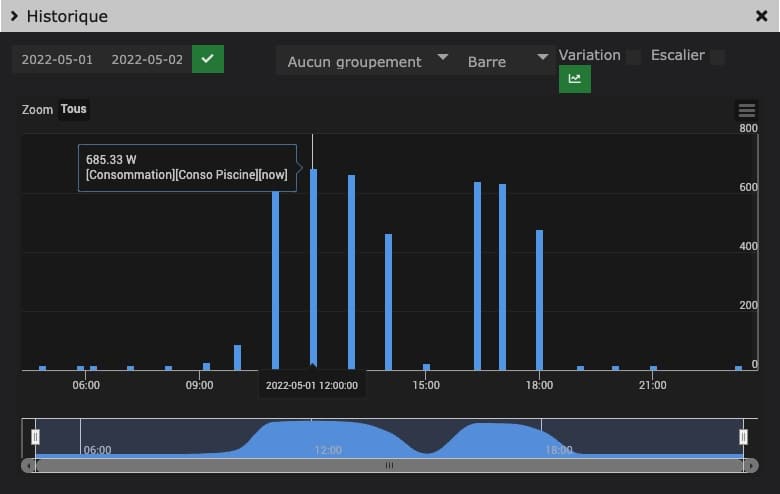Edit the end date 2022-05-02
Screen dimensions: 780x494
147,60
